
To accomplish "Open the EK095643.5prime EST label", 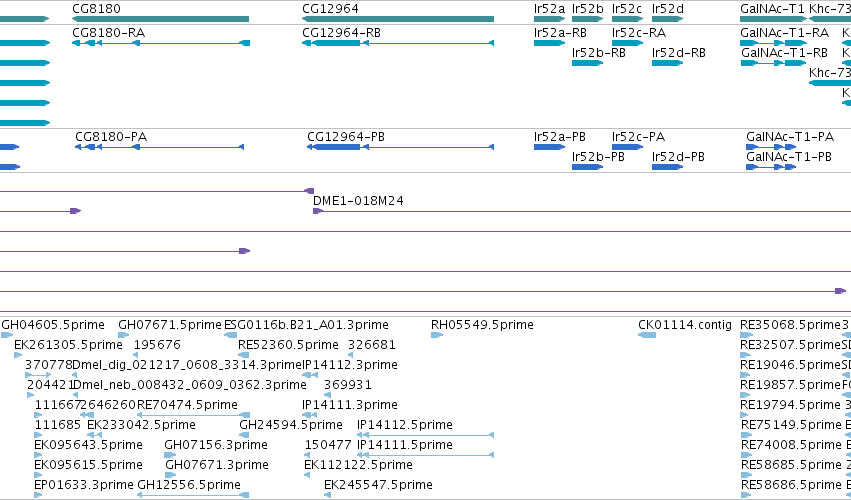I will (x=88, y=445).
